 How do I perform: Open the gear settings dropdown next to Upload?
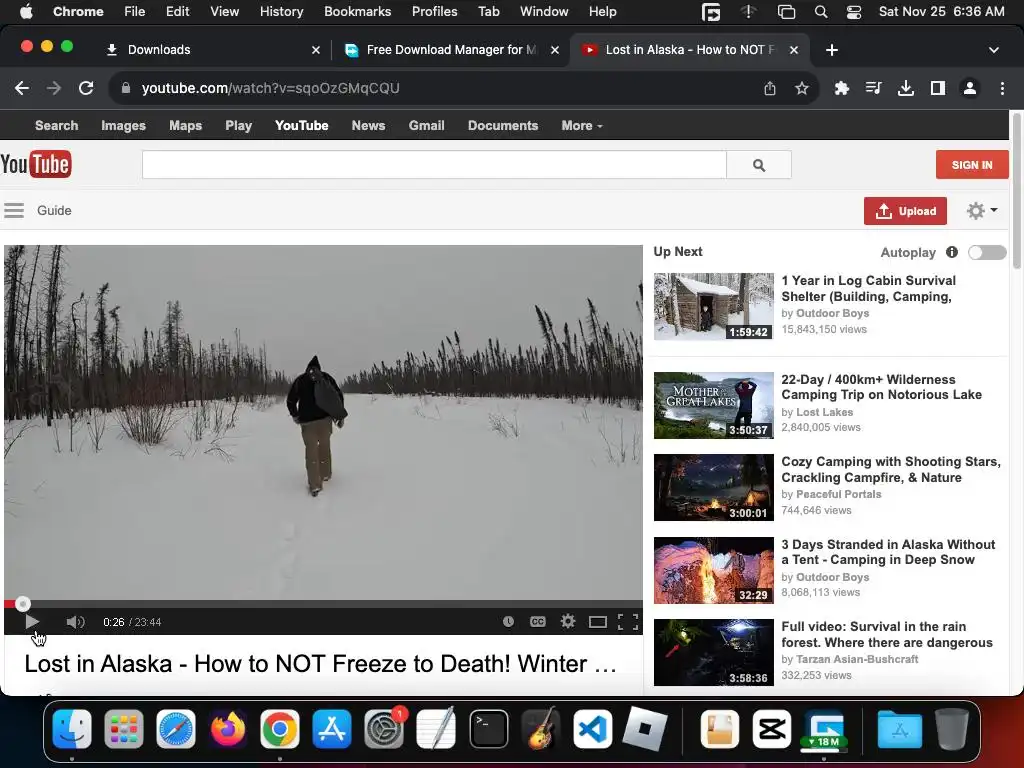[982, 210]
